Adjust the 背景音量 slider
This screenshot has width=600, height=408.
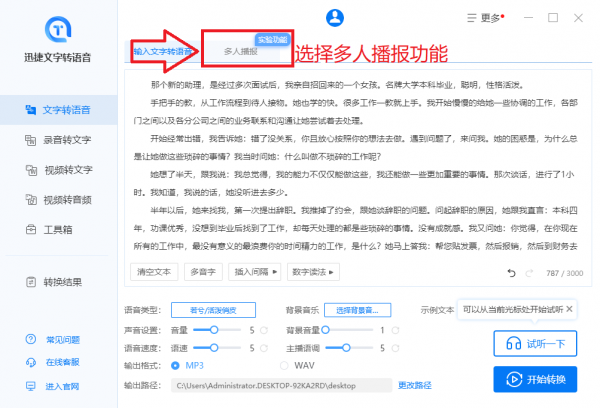click(x=349, y=330)
